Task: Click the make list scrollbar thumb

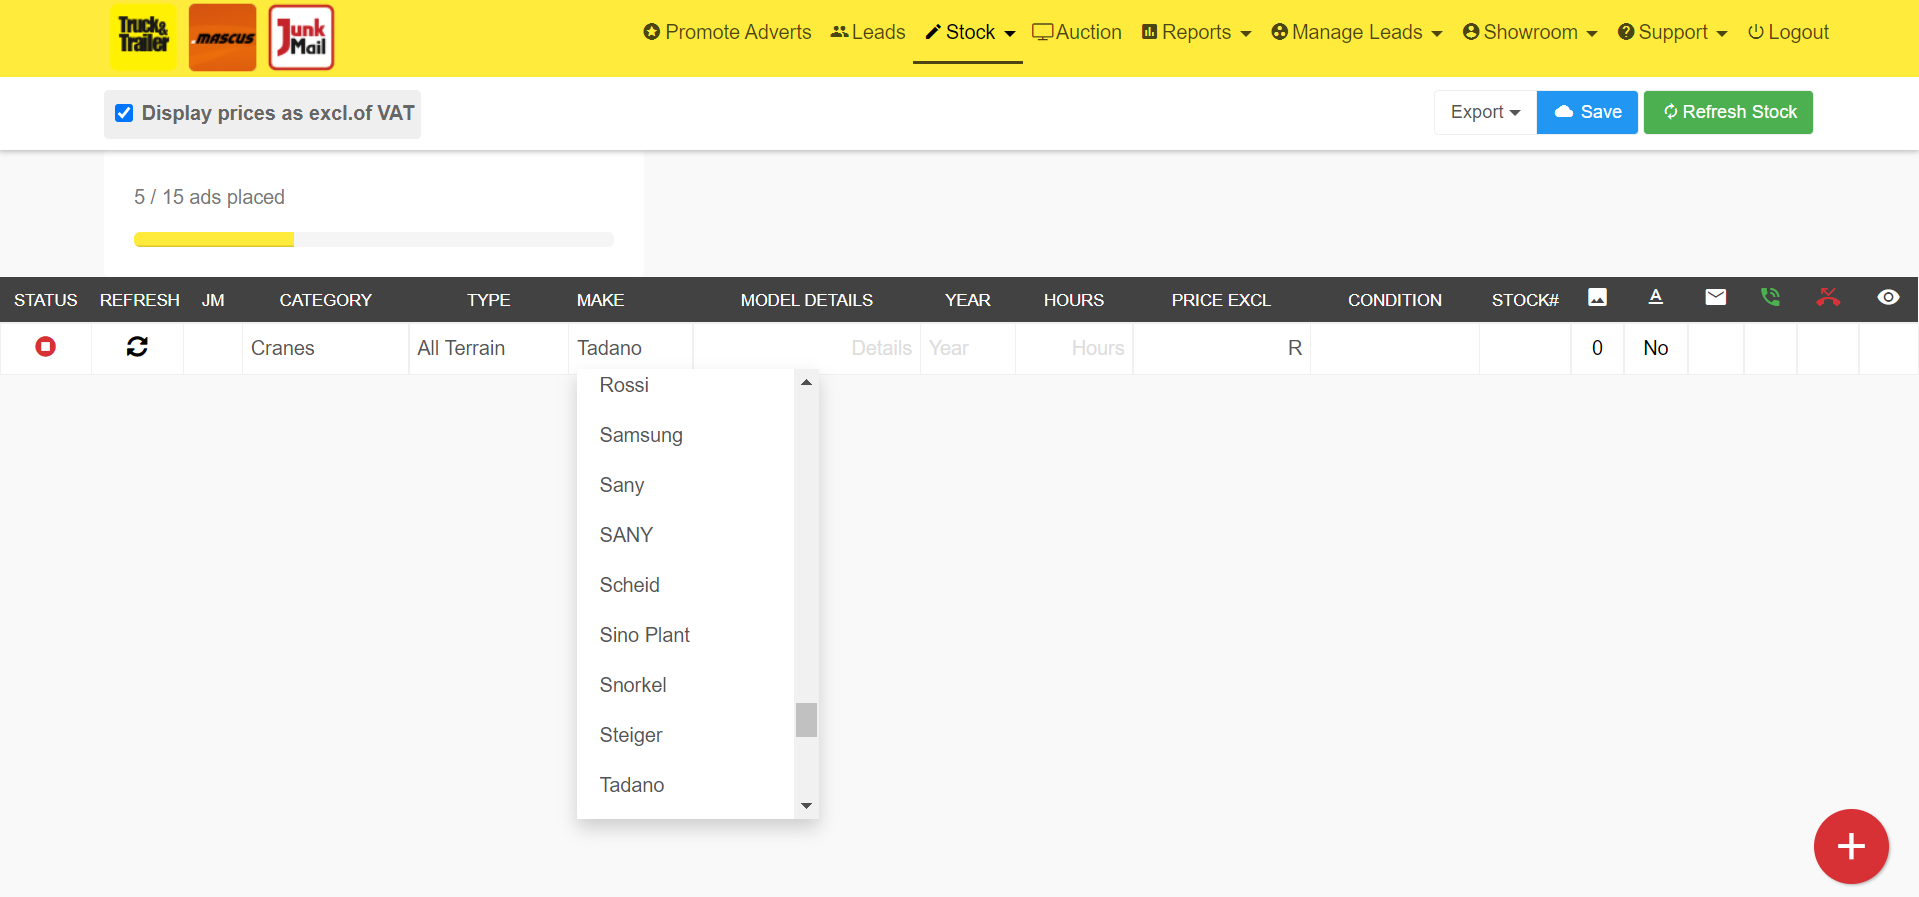Action: coord(806,720)
